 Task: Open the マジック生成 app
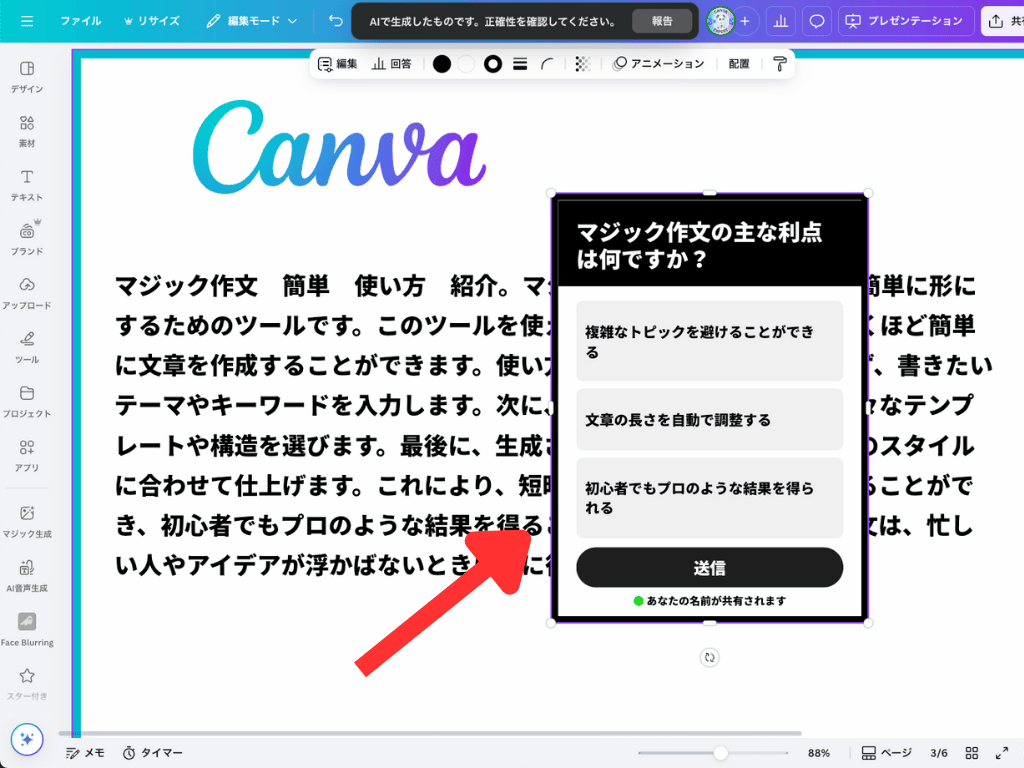point(27,522)
